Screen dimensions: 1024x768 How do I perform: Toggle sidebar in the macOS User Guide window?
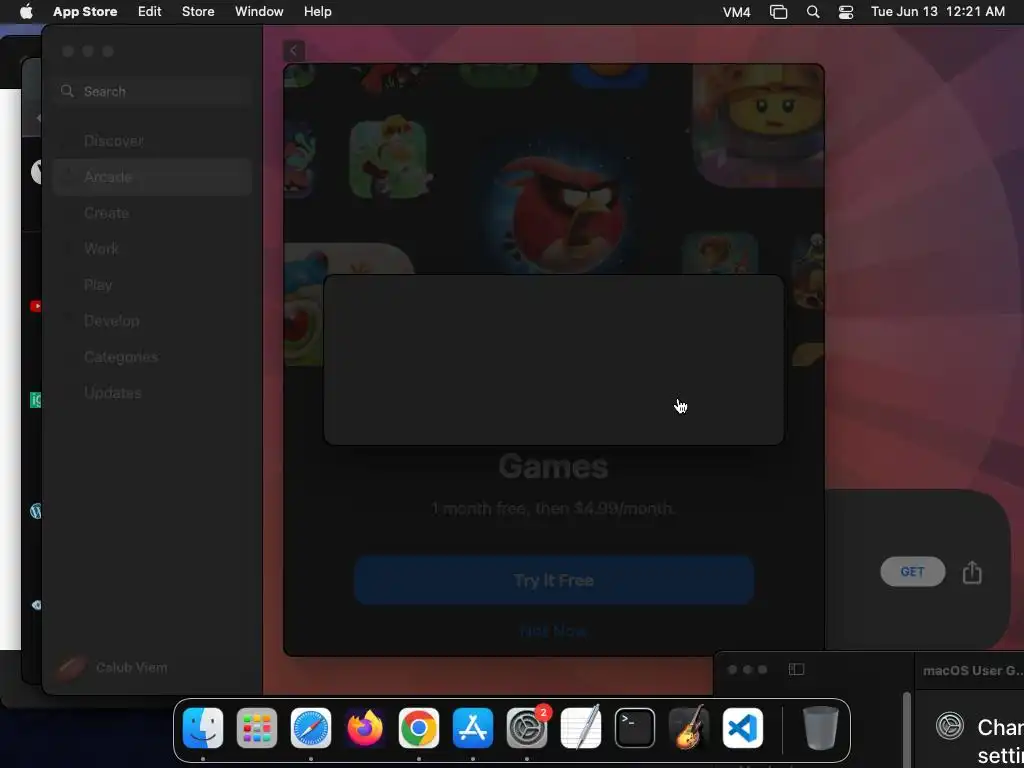click(796, 669)
